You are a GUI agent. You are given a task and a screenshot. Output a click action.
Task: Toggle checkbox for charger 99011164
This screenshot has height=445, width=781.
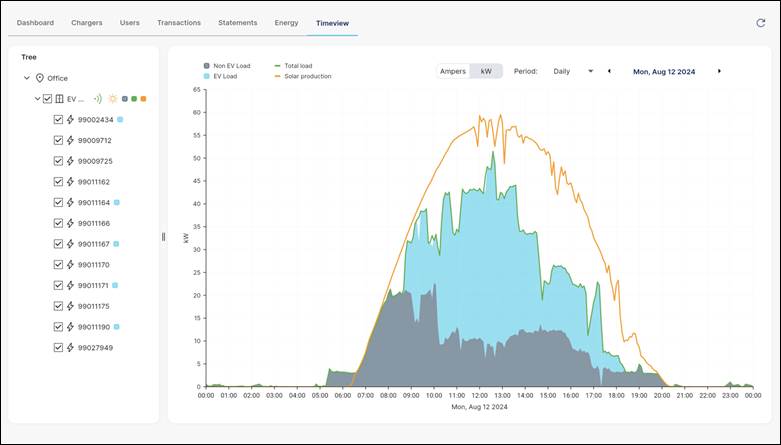click(58, 202)
